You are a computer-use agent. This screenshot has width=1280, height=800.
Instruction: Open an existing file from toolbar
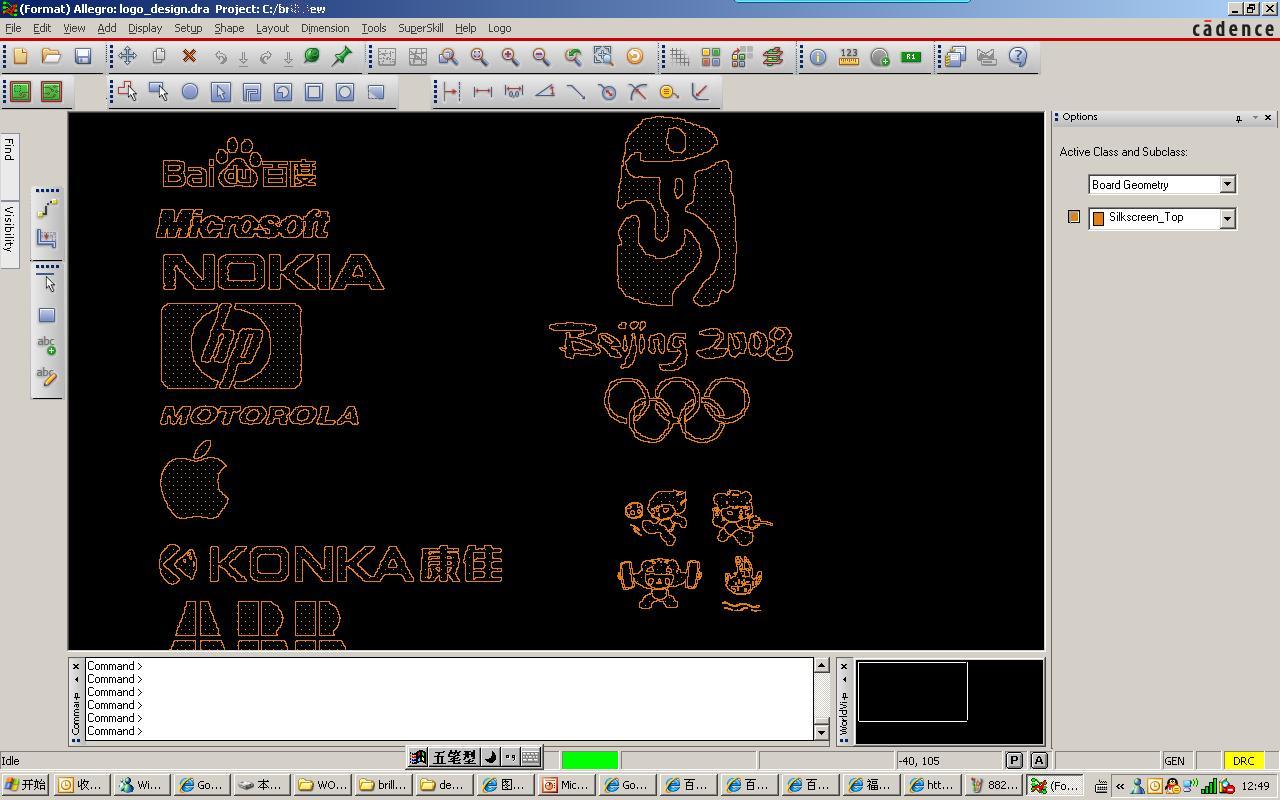pyautogui.click(x=51, y=57)
